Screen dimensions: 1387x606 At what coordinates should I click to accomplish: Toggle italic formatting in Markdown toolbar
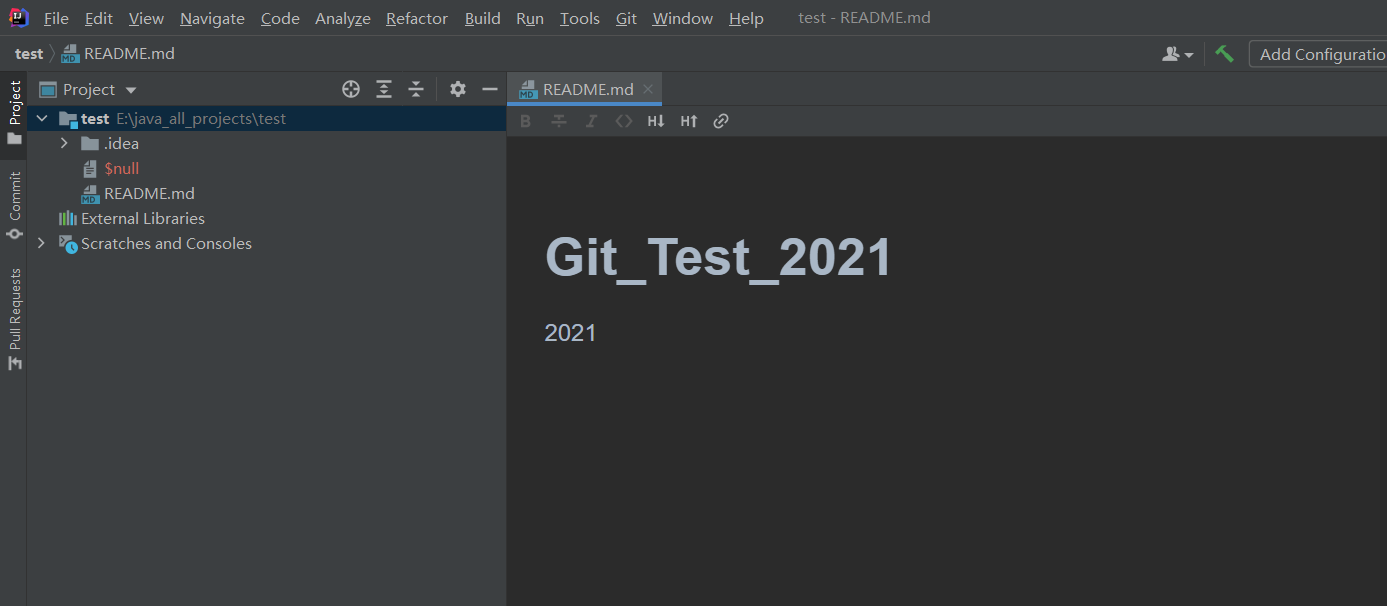[591, 121]
